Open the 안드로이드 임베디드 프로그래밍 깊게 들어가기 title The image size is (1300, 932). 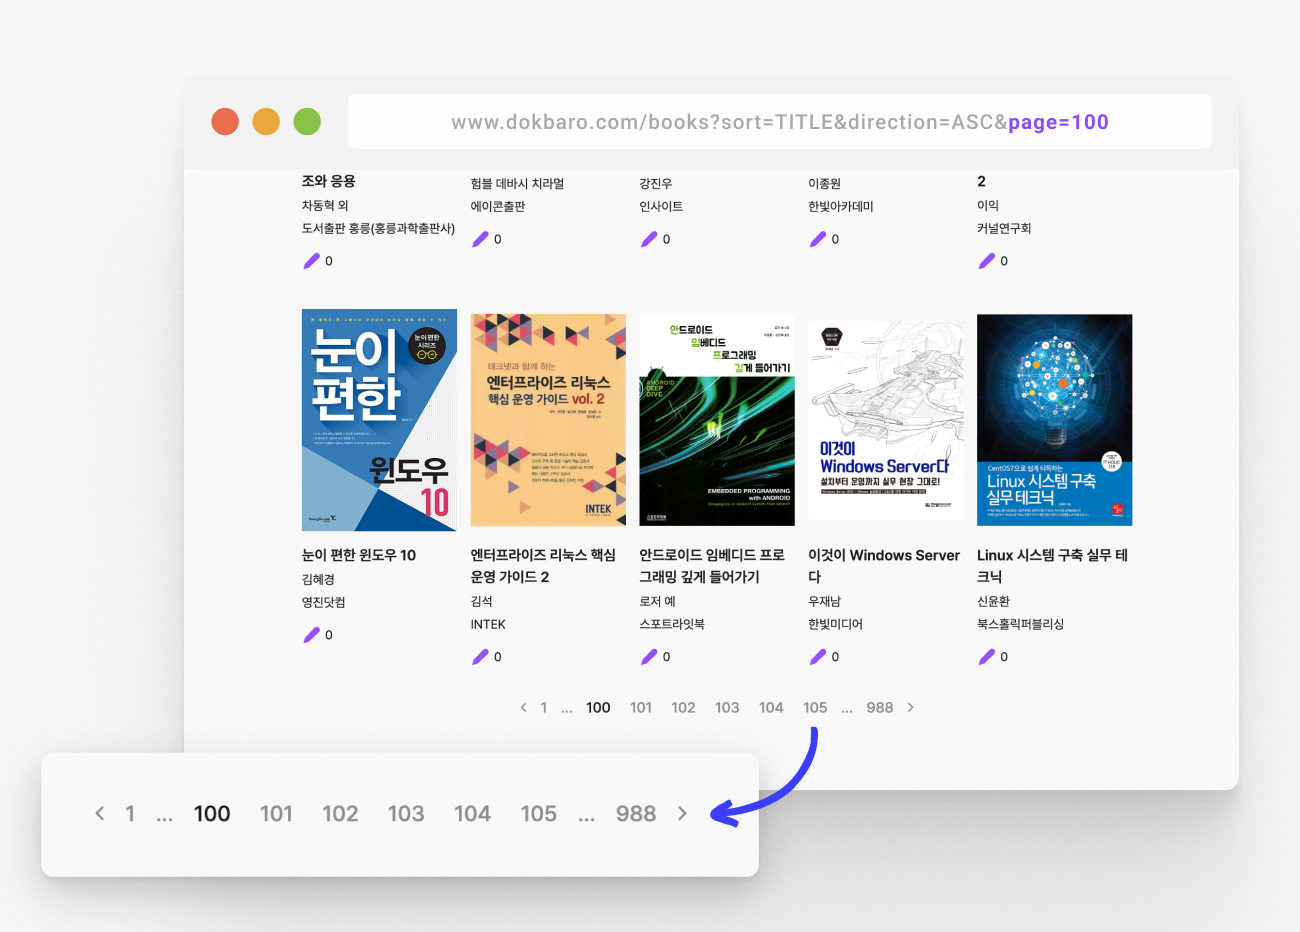(x=713, y=566)
